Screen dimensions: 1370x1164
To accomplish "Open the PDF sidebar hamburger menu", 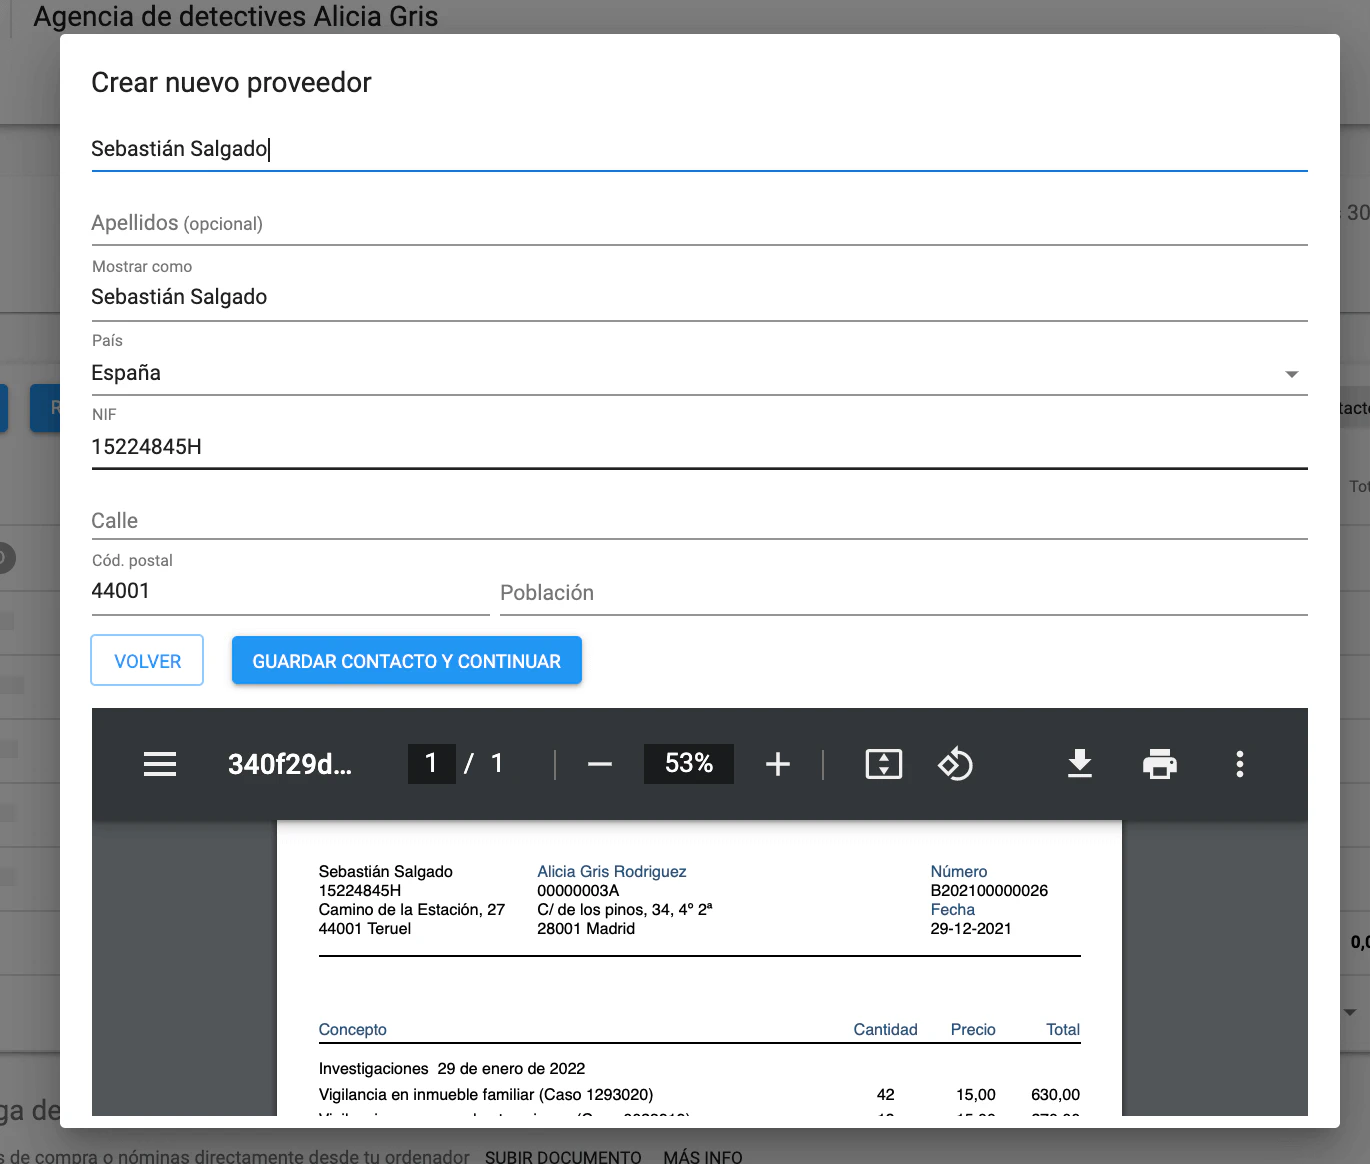I will click(x=160, y=764).
